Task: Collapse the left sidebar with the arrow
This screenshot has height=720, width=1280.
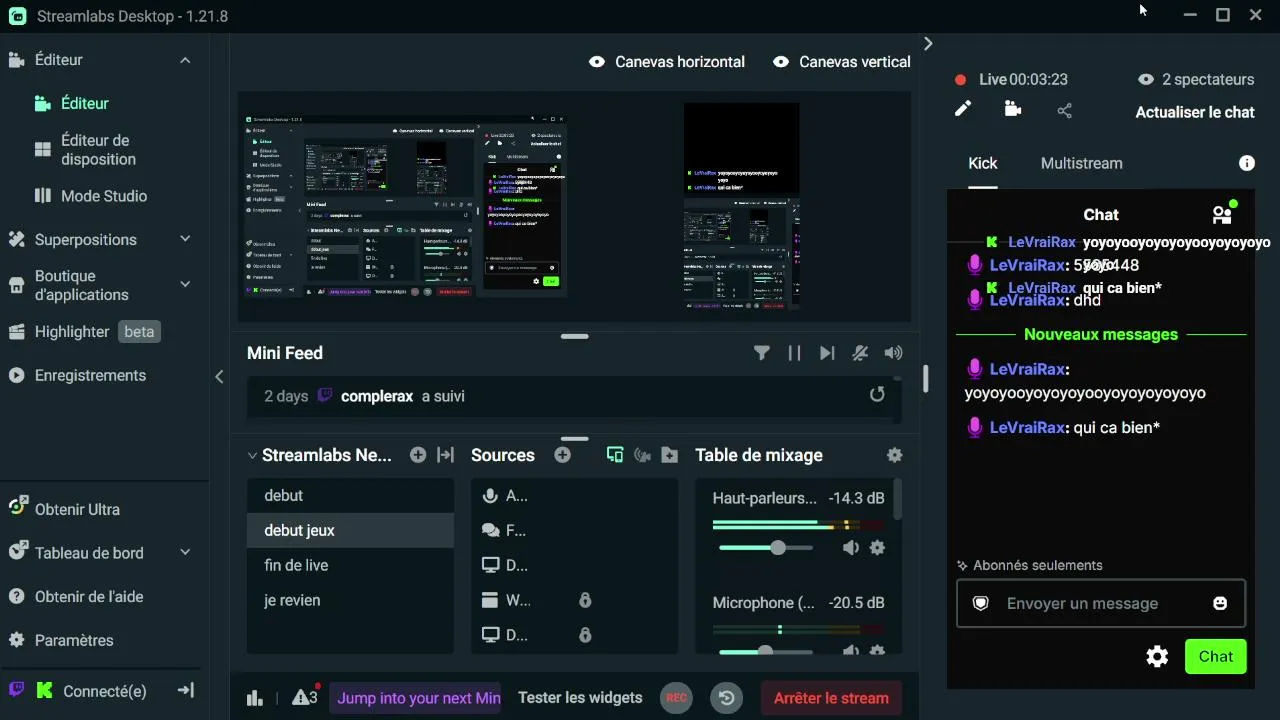Action: [x=219, y=376]
